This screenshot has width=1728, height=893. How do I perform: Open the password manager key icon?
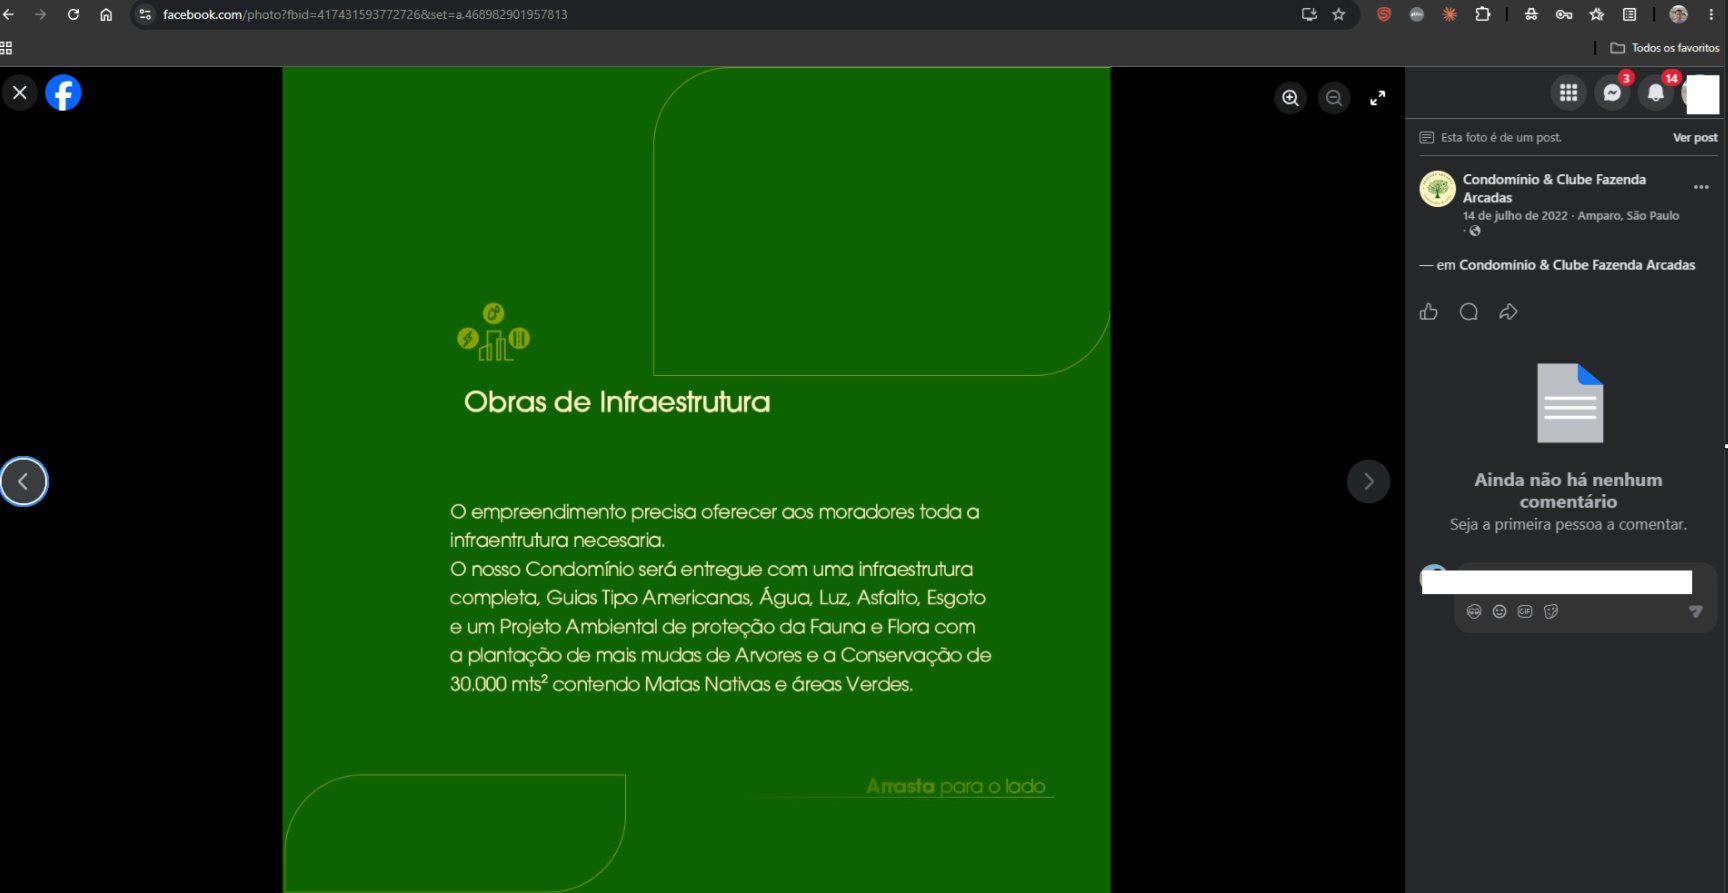(x=1564, y=14)
